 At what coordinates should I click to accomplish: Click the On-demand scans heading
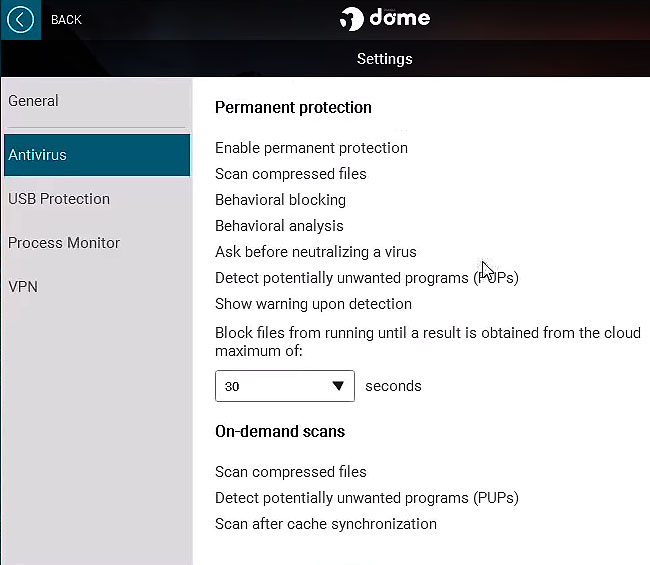point(280,432)
